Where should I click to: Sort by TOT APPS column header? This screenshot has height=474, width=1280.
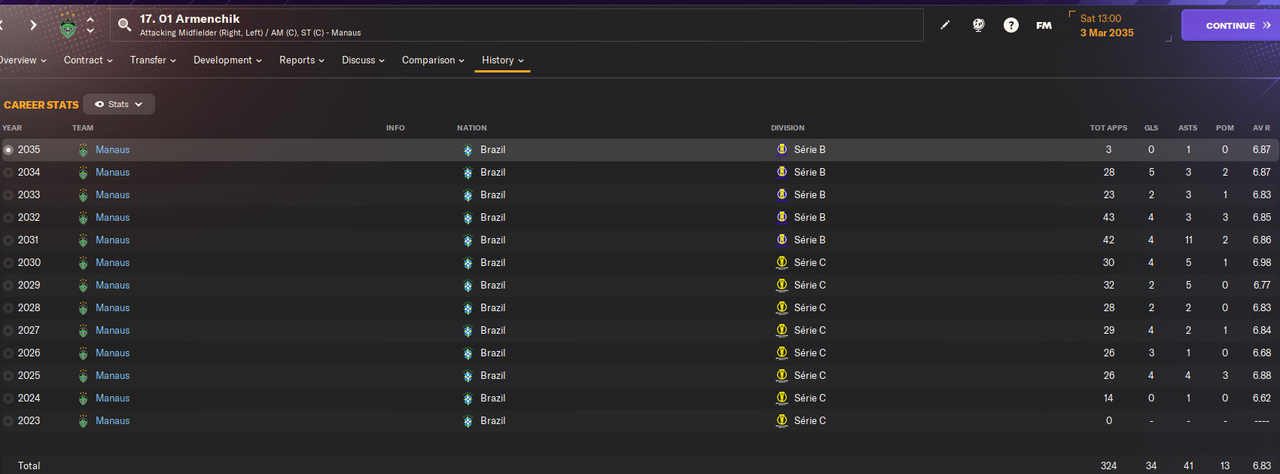1108,128
